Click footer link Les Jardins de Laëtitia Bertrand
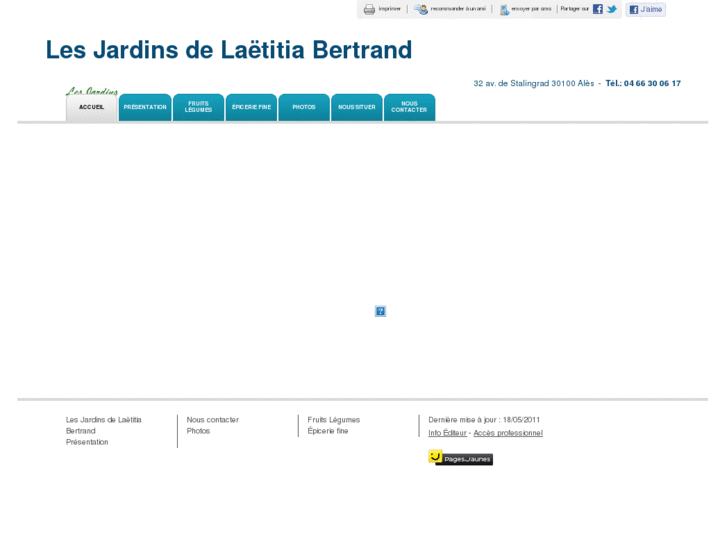727x545 pixels. (103, 425)
